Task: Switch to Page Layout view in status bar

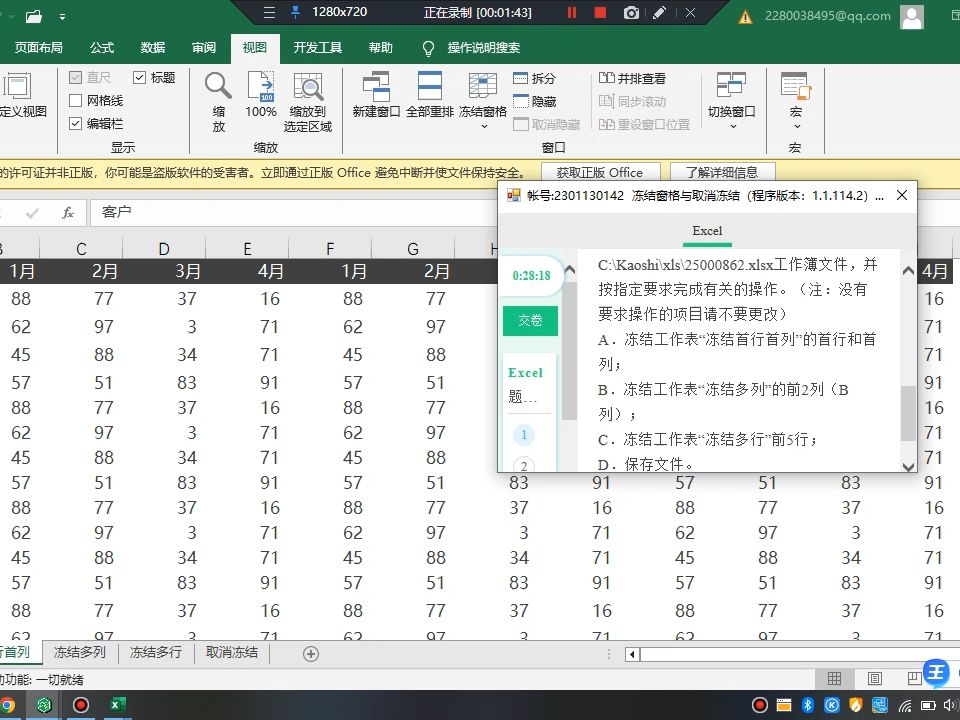Action: click(x=875, y=678)
